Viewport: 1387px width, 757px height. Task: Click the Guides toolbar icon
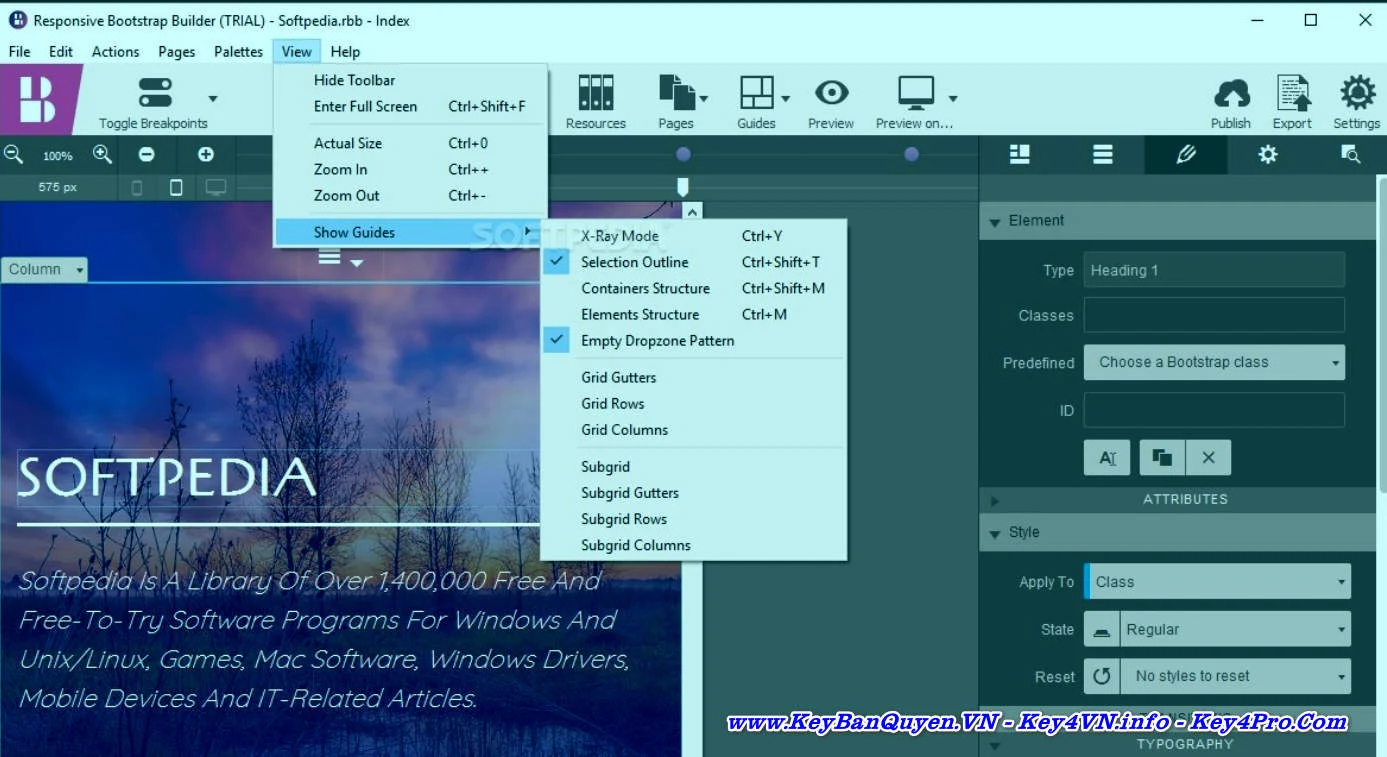tap(756, 93)
